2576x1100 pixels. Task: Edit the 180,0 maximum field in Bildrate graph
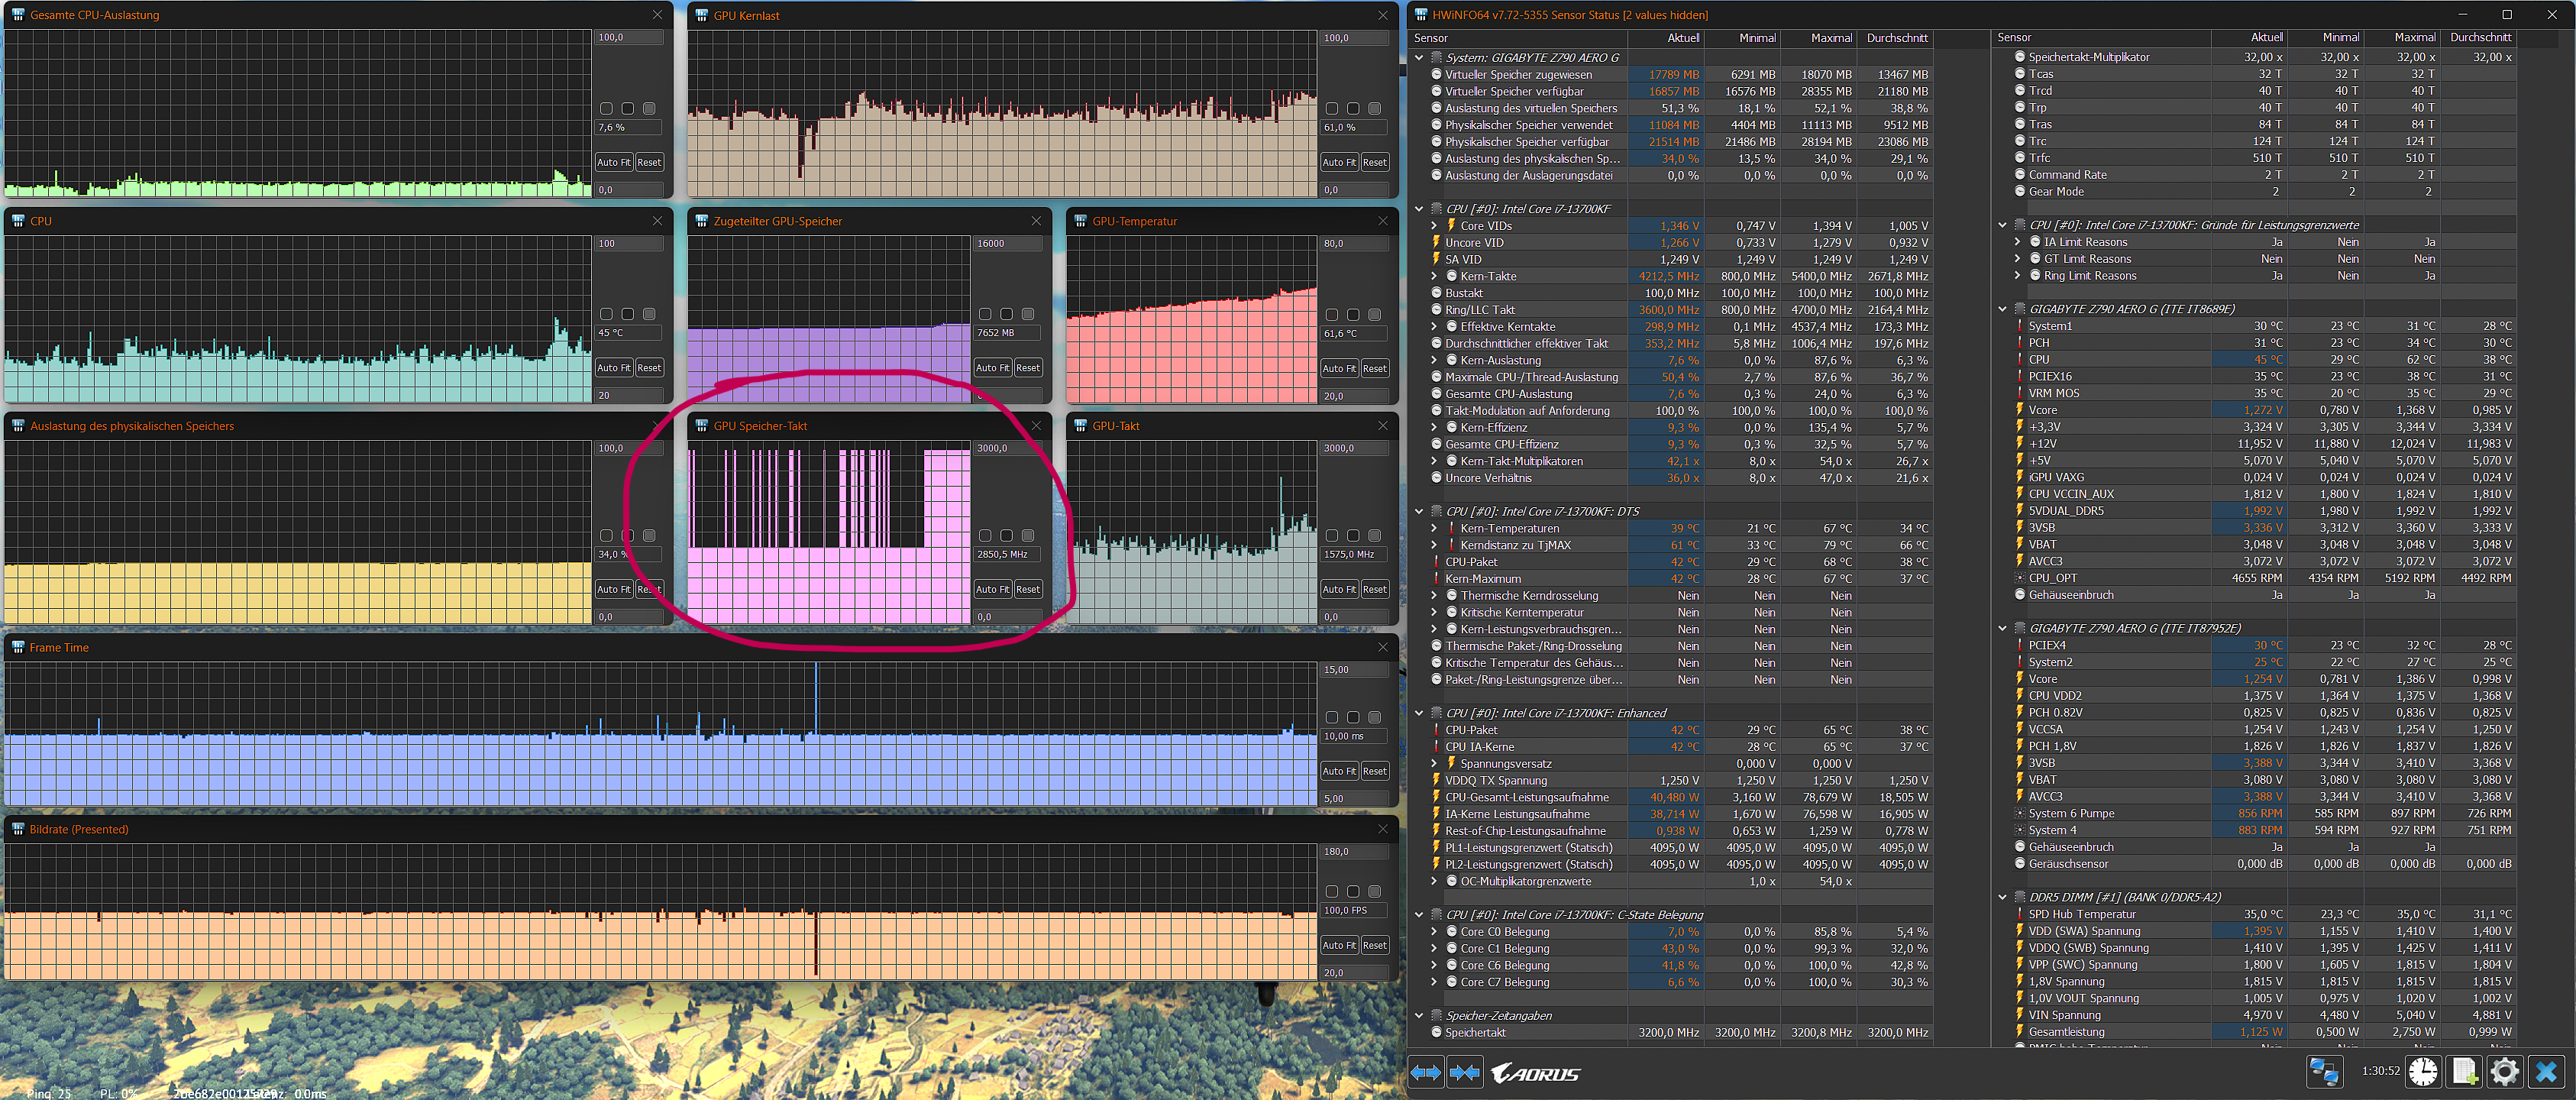pyautogui.click(x=1354, y=852)
